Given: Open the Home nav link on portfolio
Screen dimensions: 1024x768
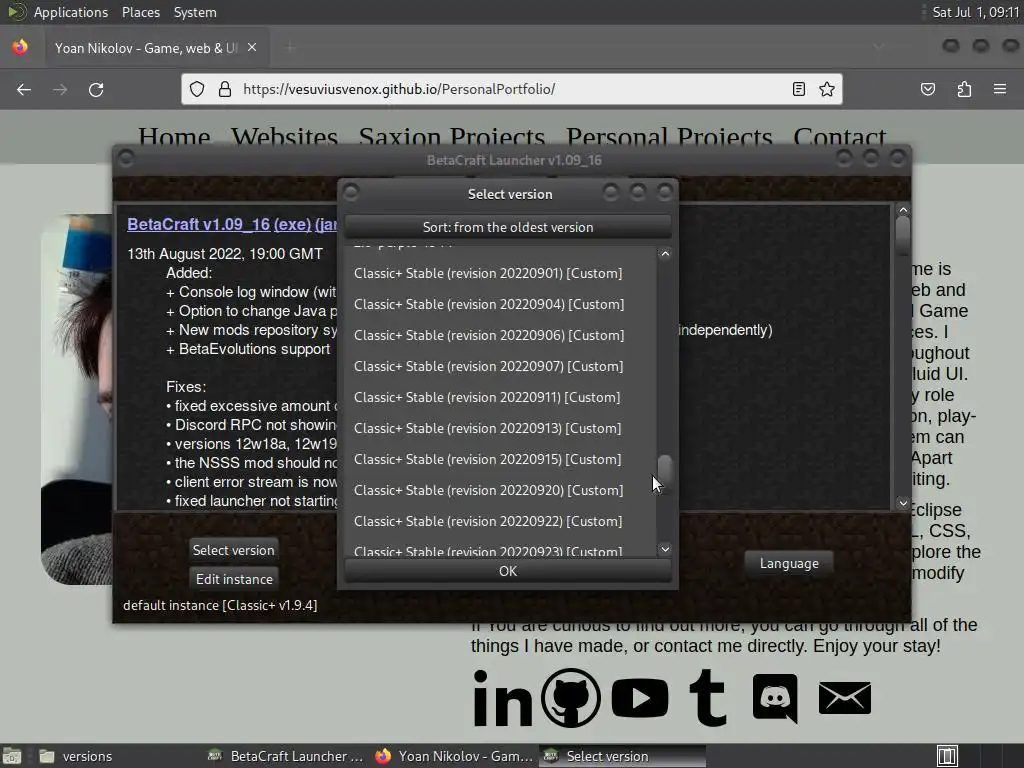Looking at the screenshot, I should click(x=174, y=136).
